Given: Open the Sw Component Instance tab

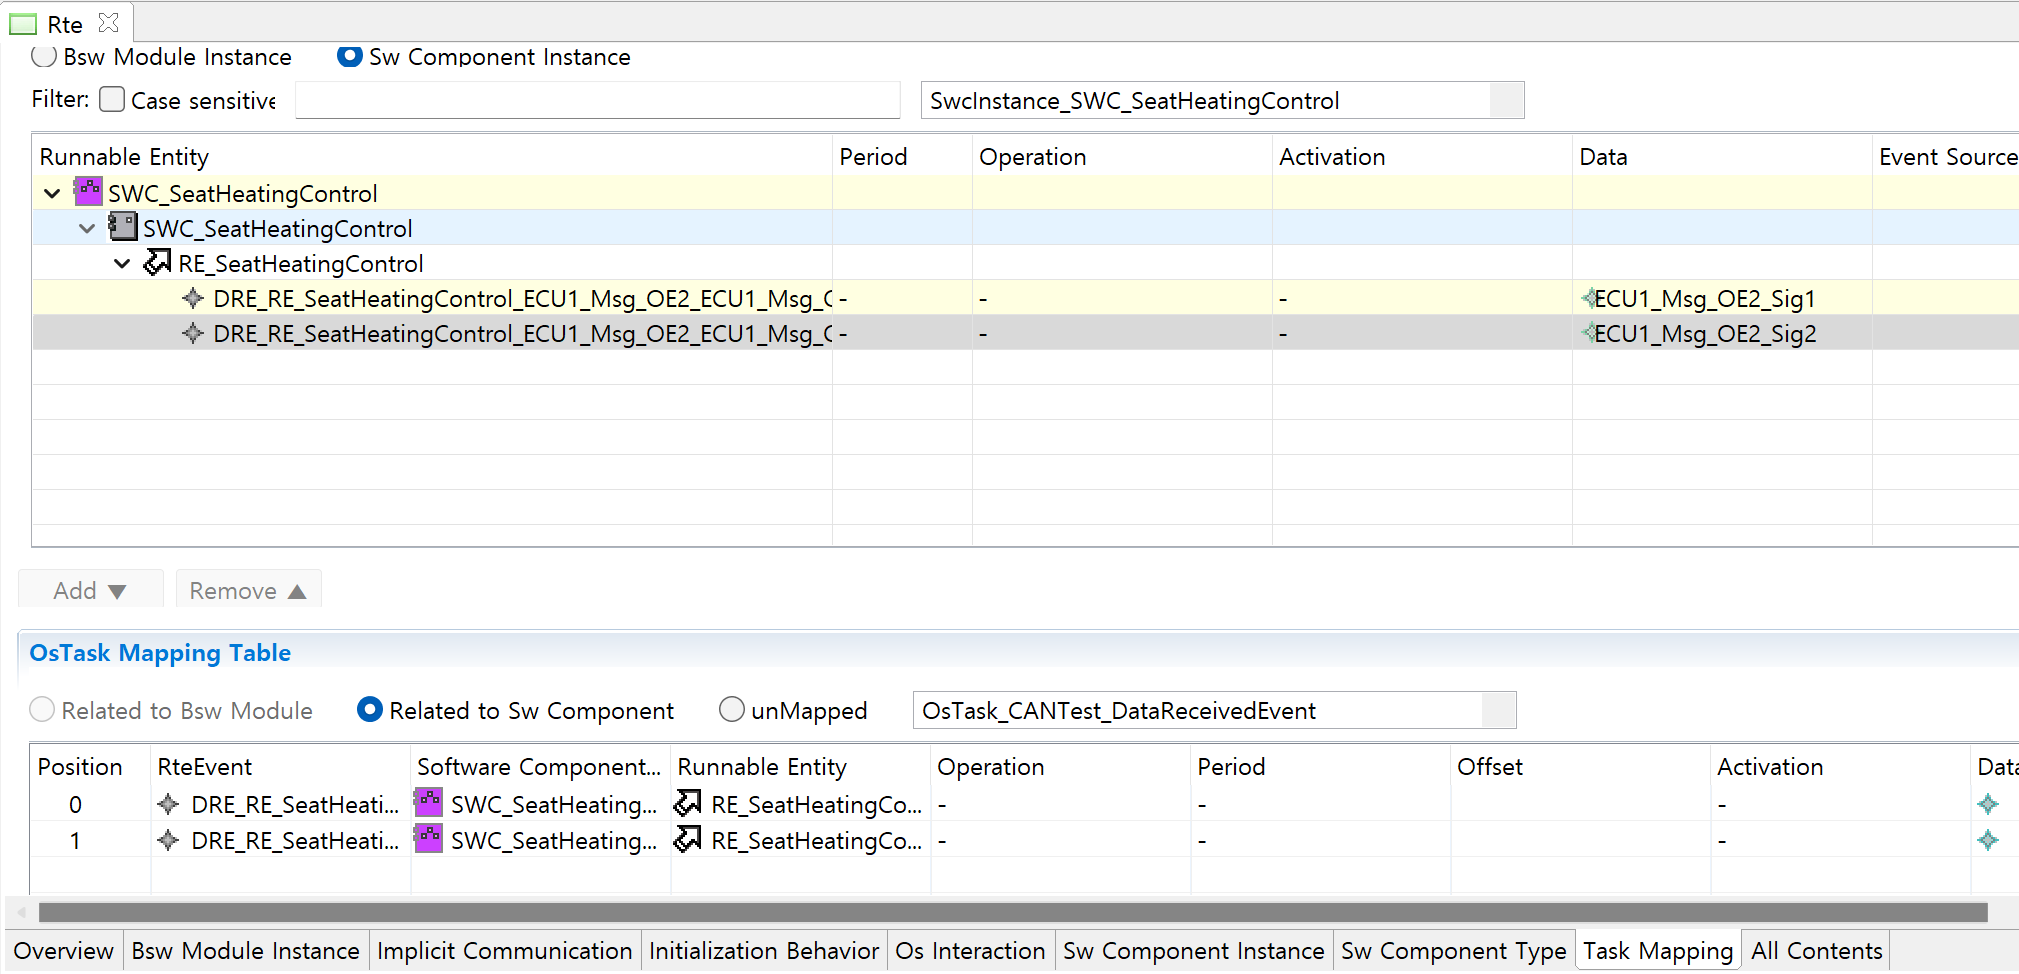Looking at the screenshot, I should 1194,950.
